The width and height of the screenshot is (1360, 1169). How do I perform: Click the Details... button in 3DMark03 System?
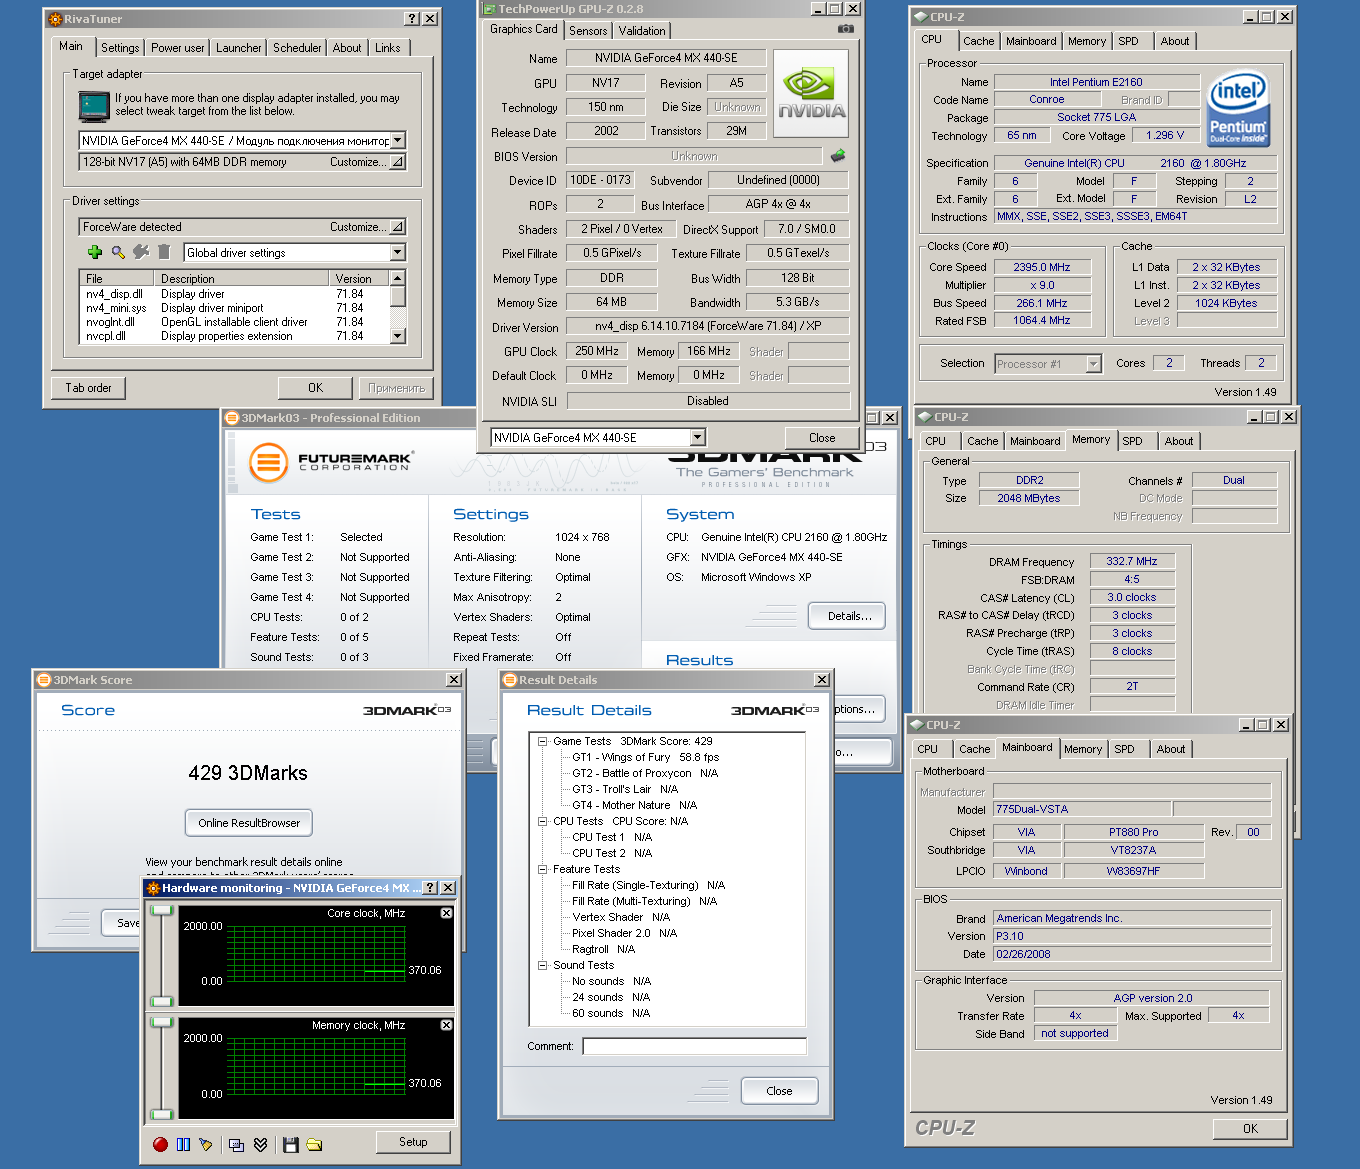[849, 616]
